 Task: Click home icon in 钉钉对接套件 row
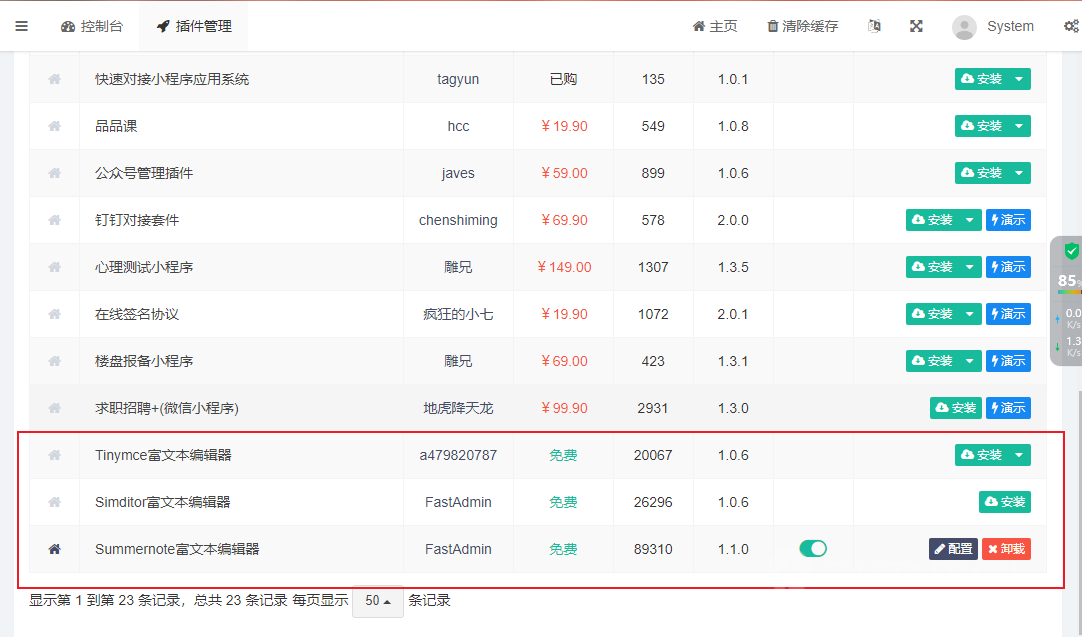[55, 220]
